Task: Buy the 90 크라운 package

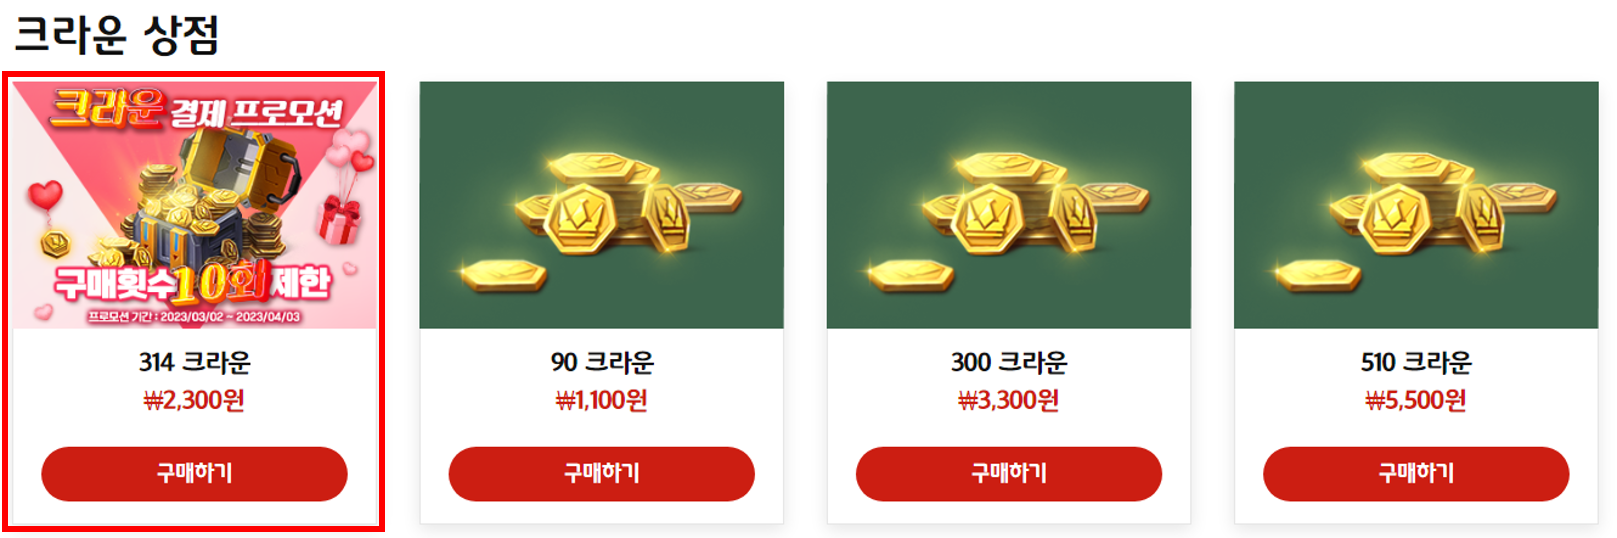Action: tap(601, 473)
